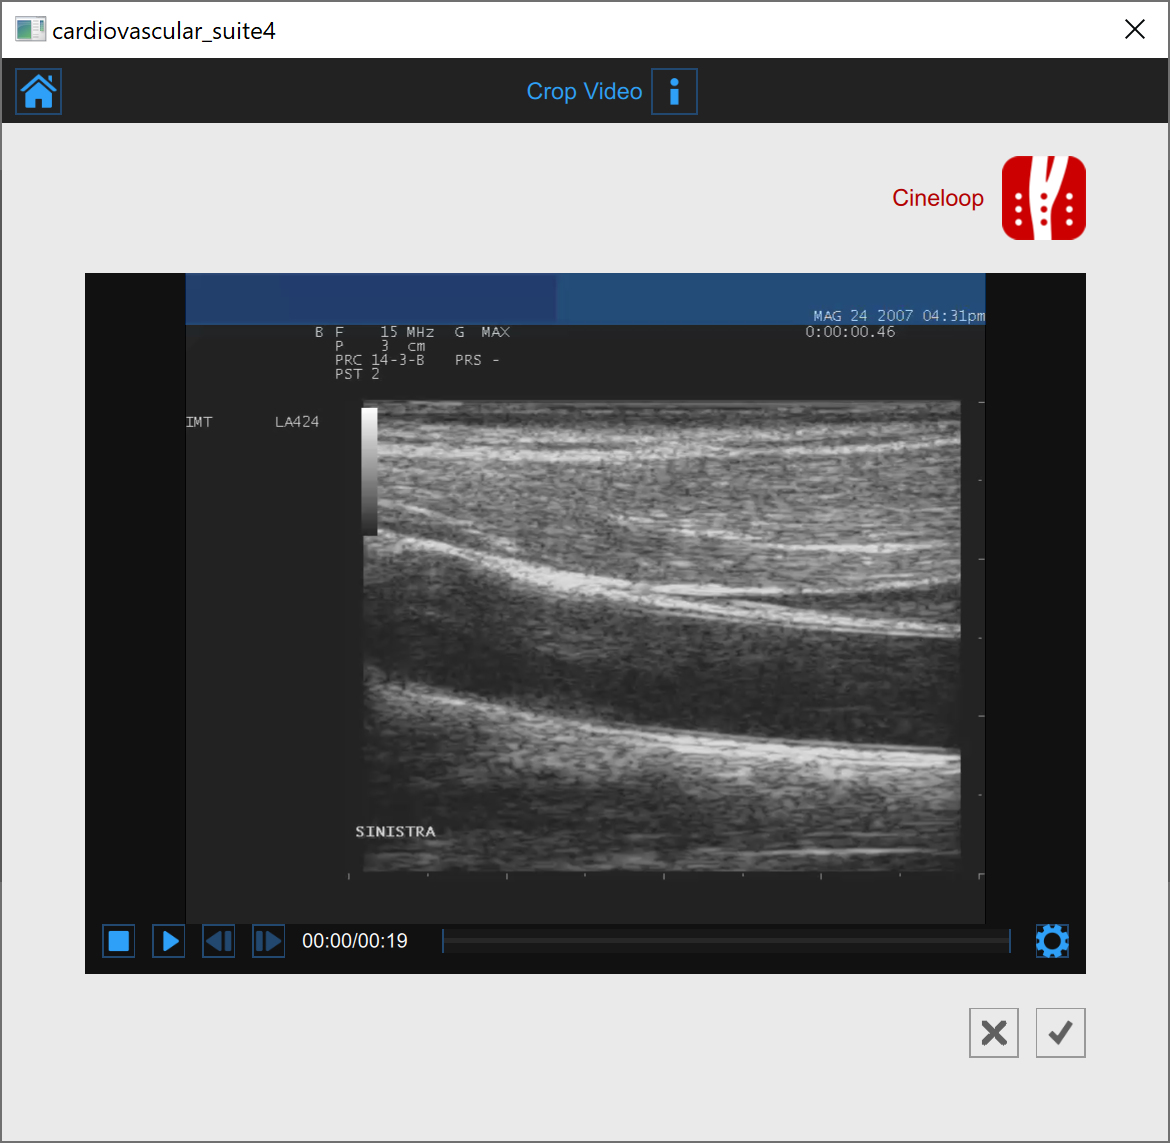
Task: Step back one frame
Action: click(219, 941)
